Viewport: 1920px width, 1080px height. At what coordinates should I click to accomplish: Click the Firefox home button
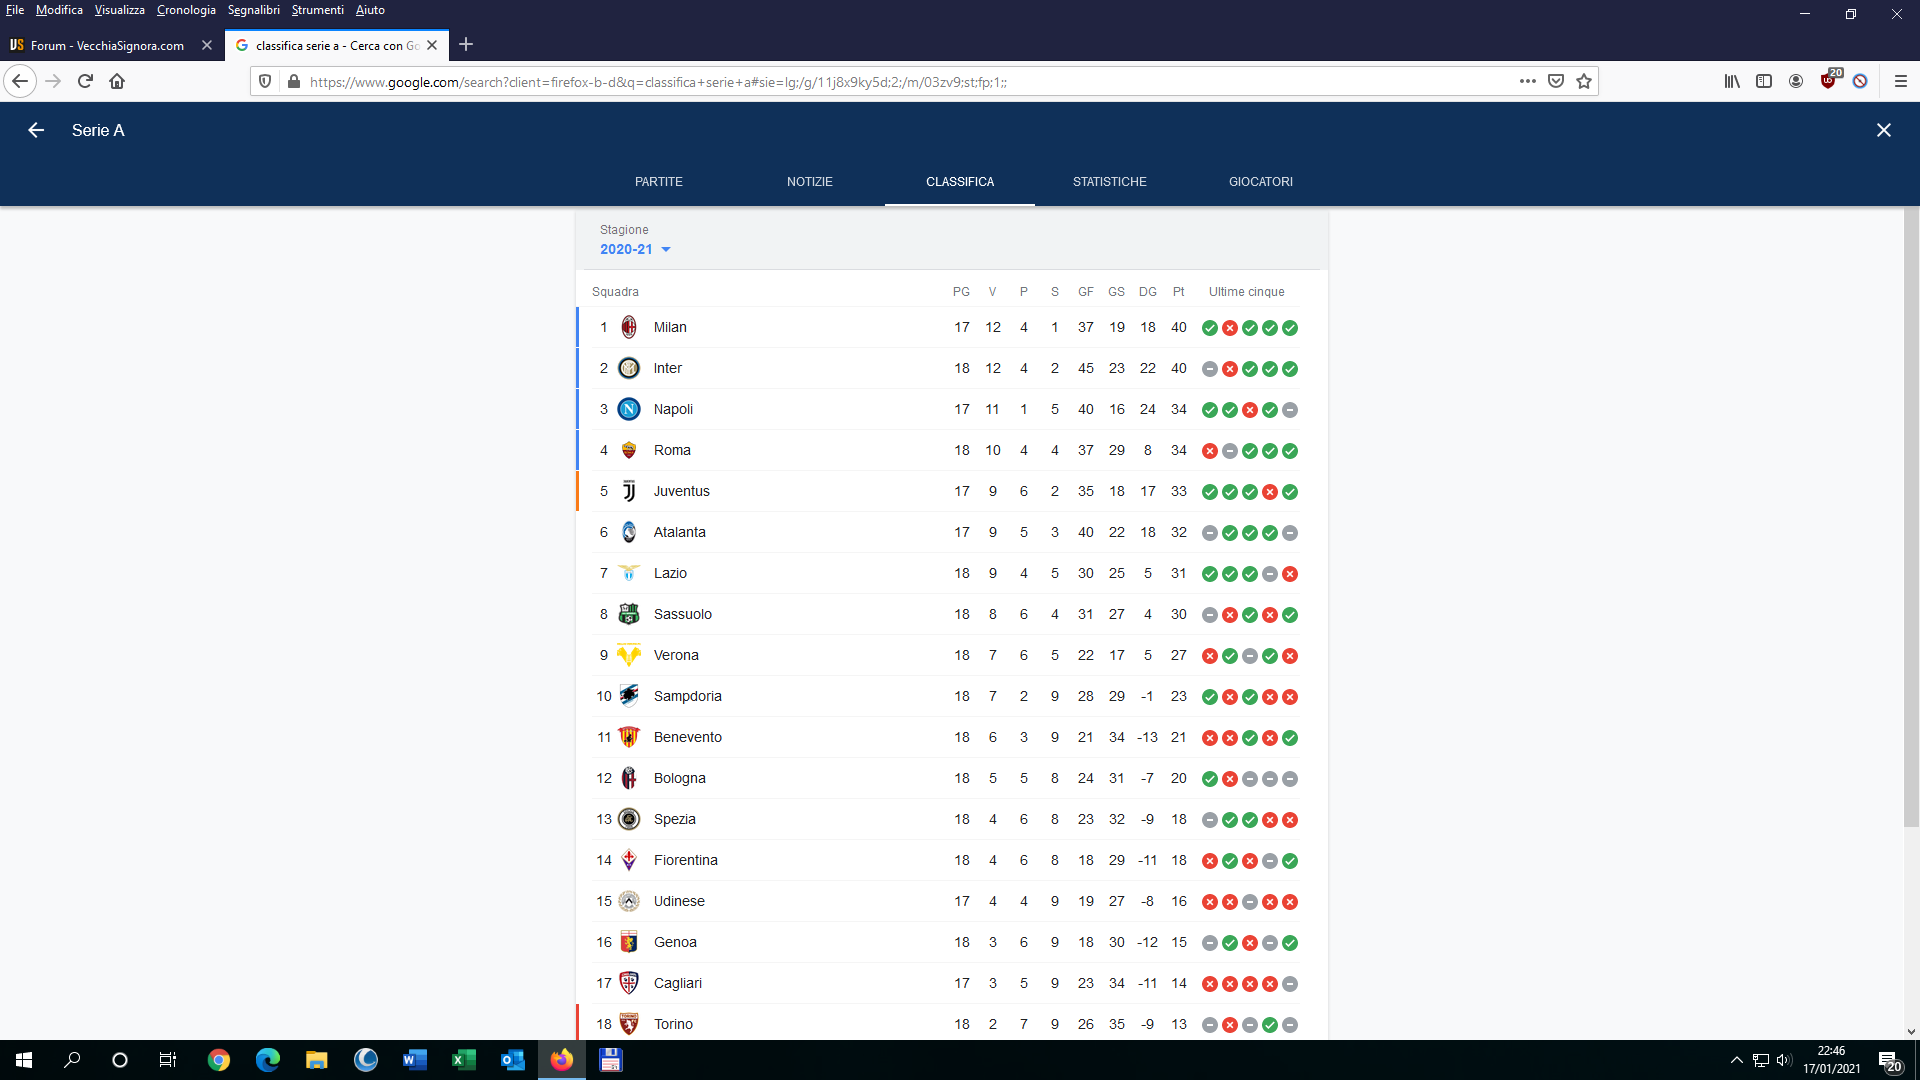coord(117,81)
